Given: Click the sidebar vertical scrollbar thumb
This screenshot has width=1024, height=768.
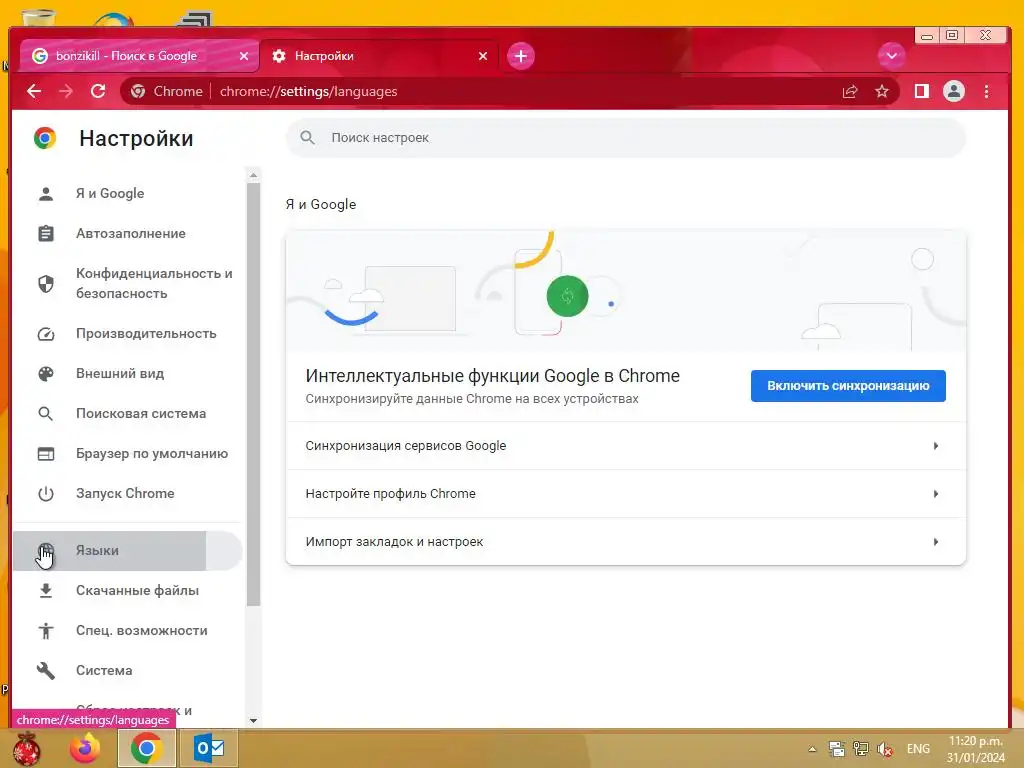Looking at the screenshot, I should pos(253,394).
